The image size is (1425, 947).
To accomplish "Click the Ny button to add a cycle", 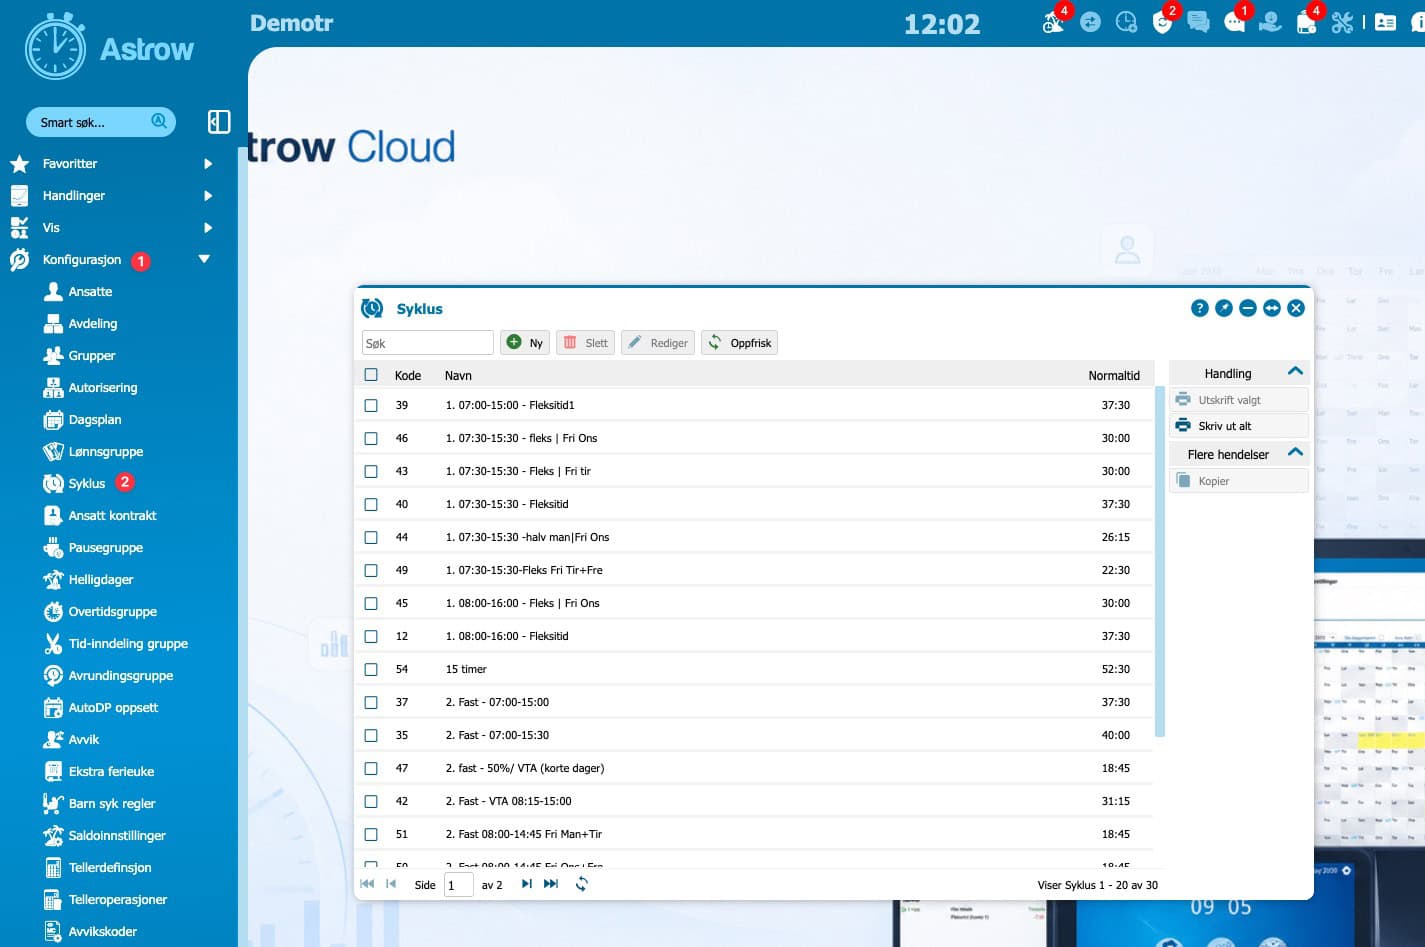I will [x=525, y=343].
